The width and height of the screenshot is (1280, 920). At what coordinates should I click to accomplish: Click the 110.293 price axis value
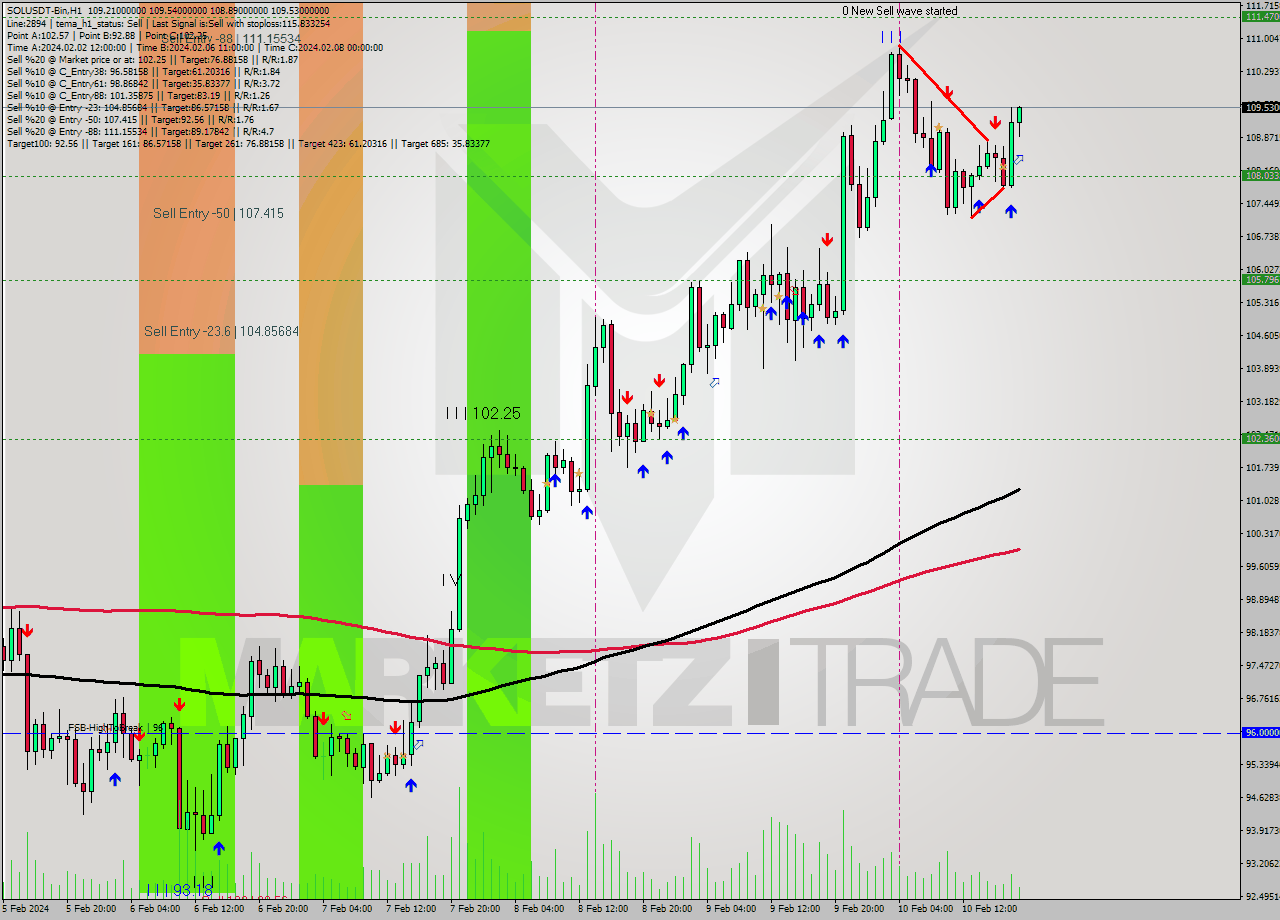coord(1261,72)
